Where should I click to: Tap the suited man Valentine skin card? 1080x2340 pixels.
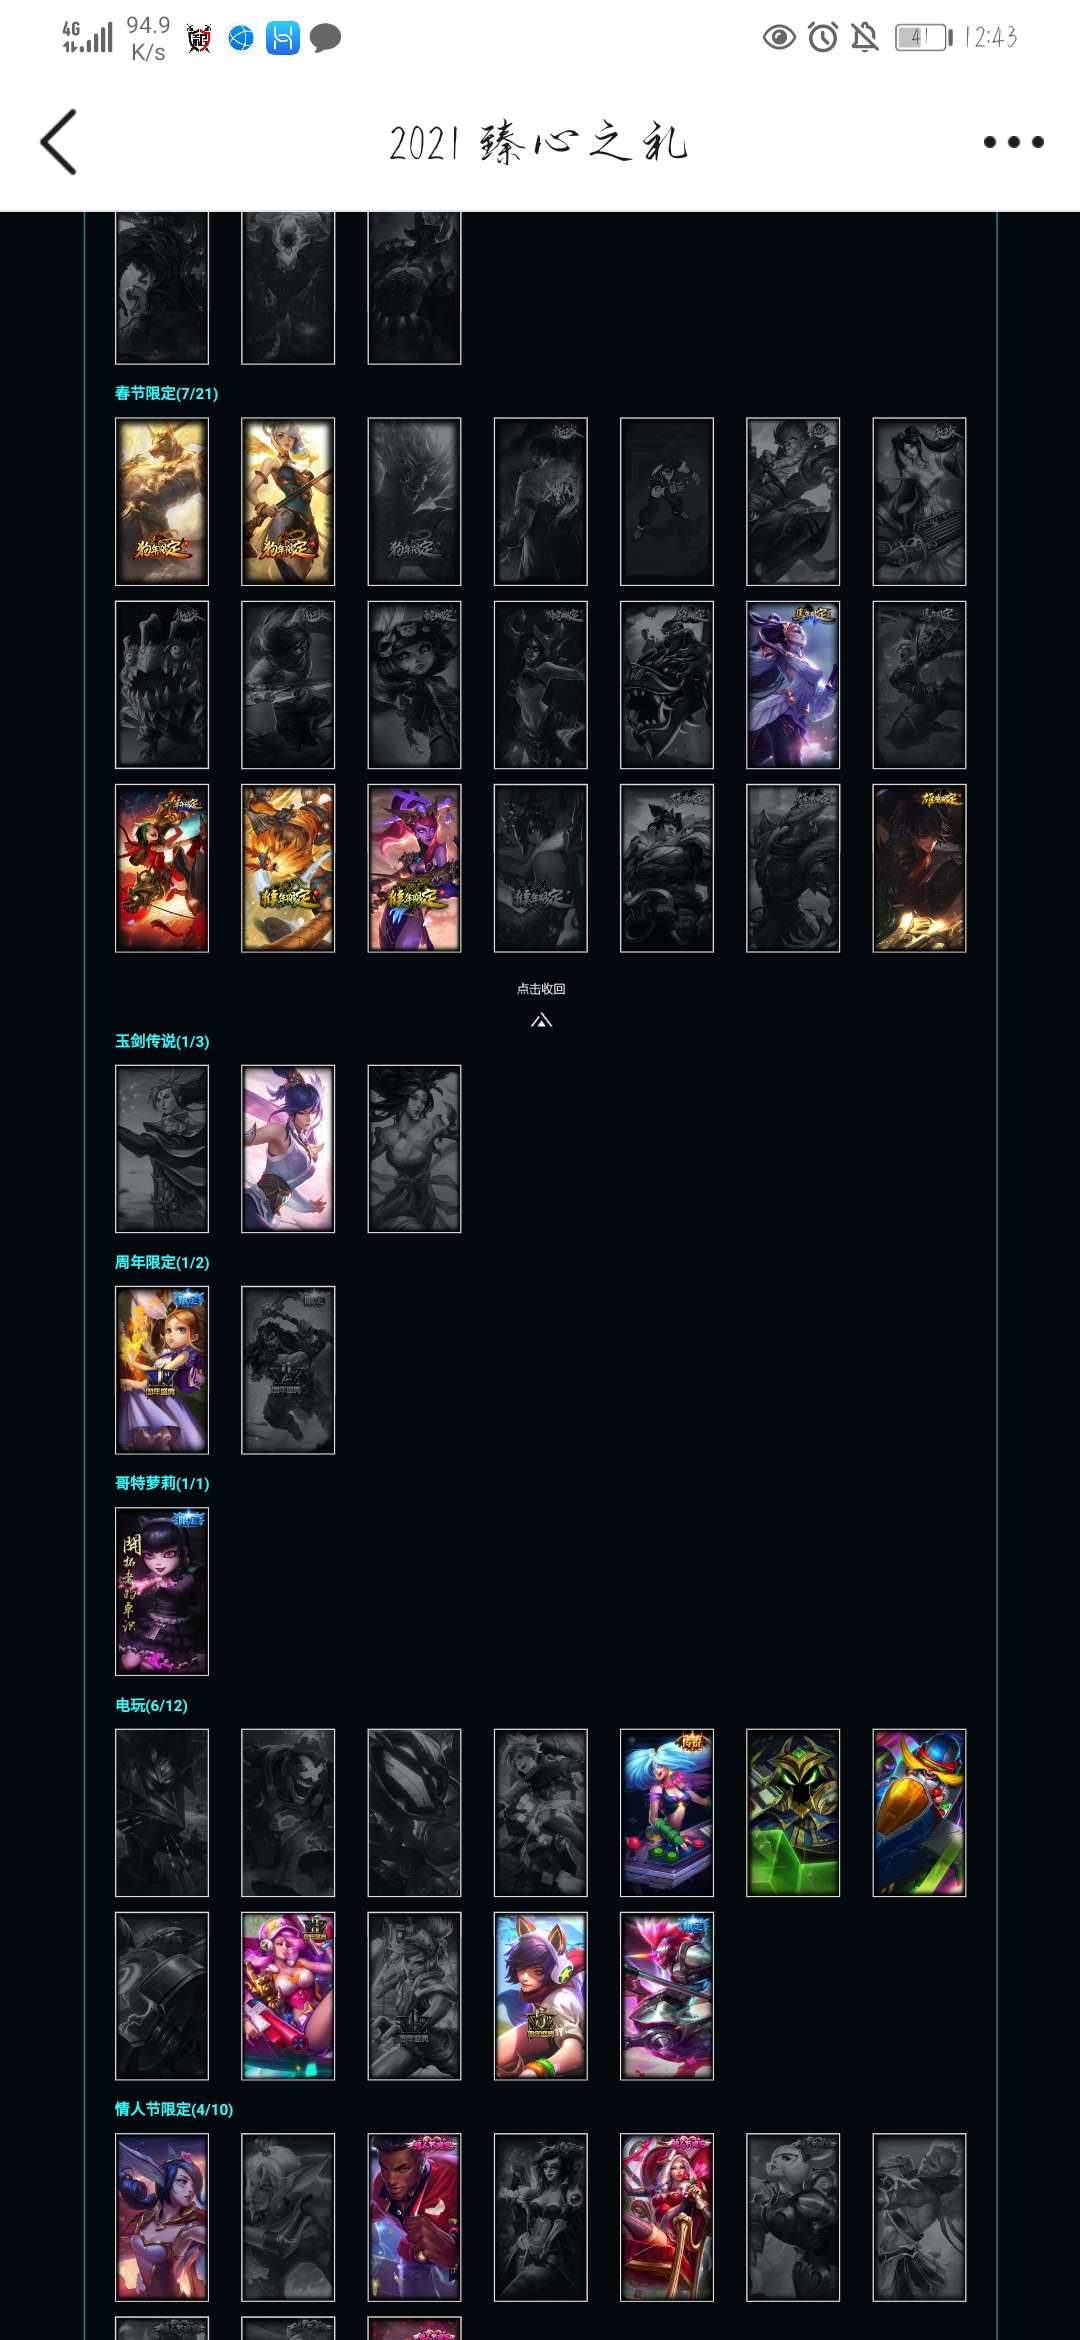414,2217
